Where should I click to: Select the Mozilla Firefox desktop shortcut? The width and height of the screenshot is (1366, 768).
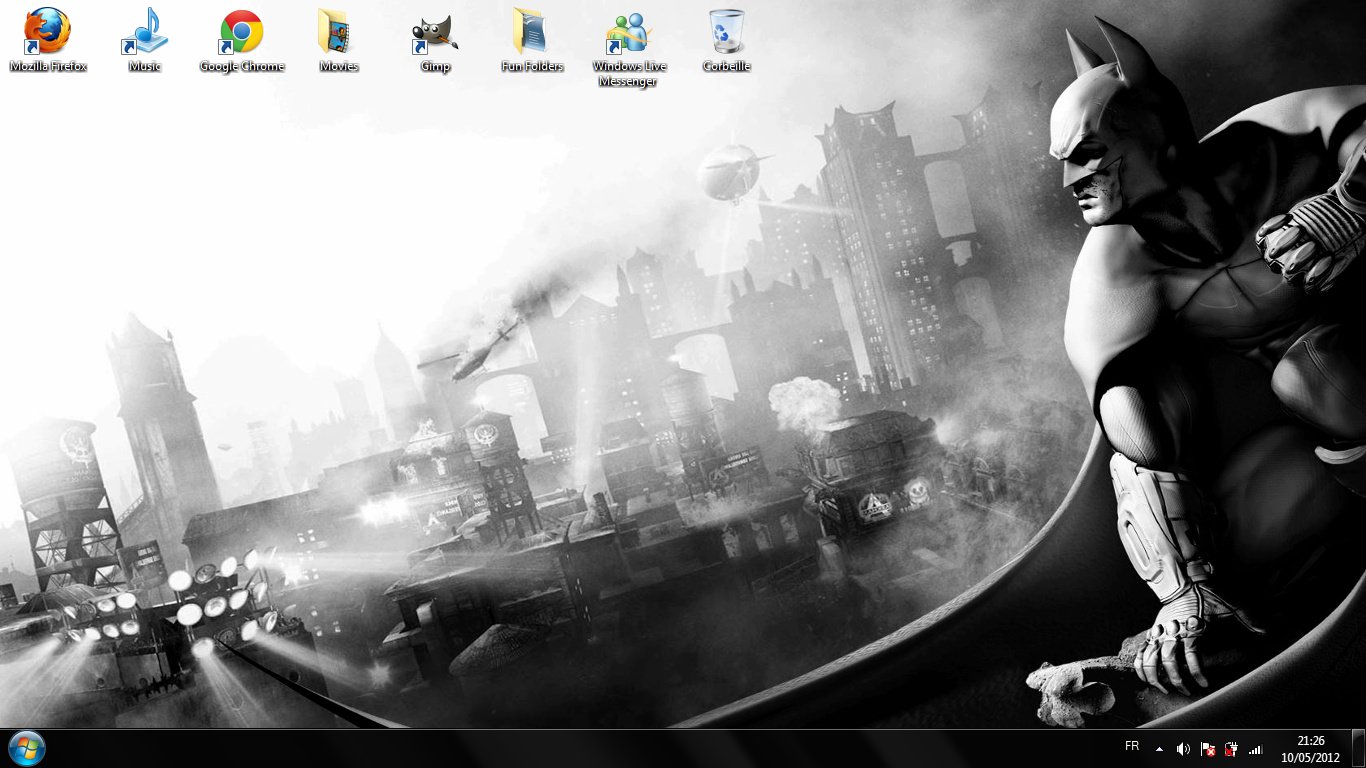tap(47, 40)
